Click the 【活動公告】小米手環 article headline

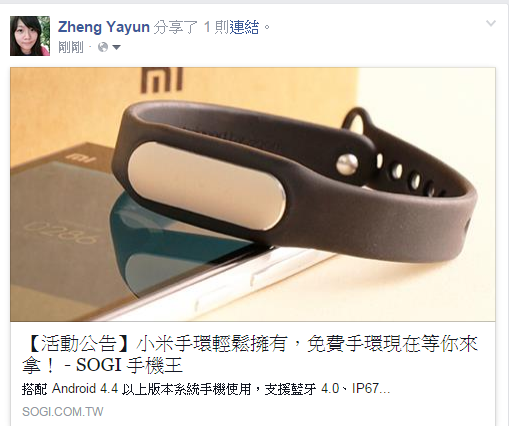[x=250, y=354]
